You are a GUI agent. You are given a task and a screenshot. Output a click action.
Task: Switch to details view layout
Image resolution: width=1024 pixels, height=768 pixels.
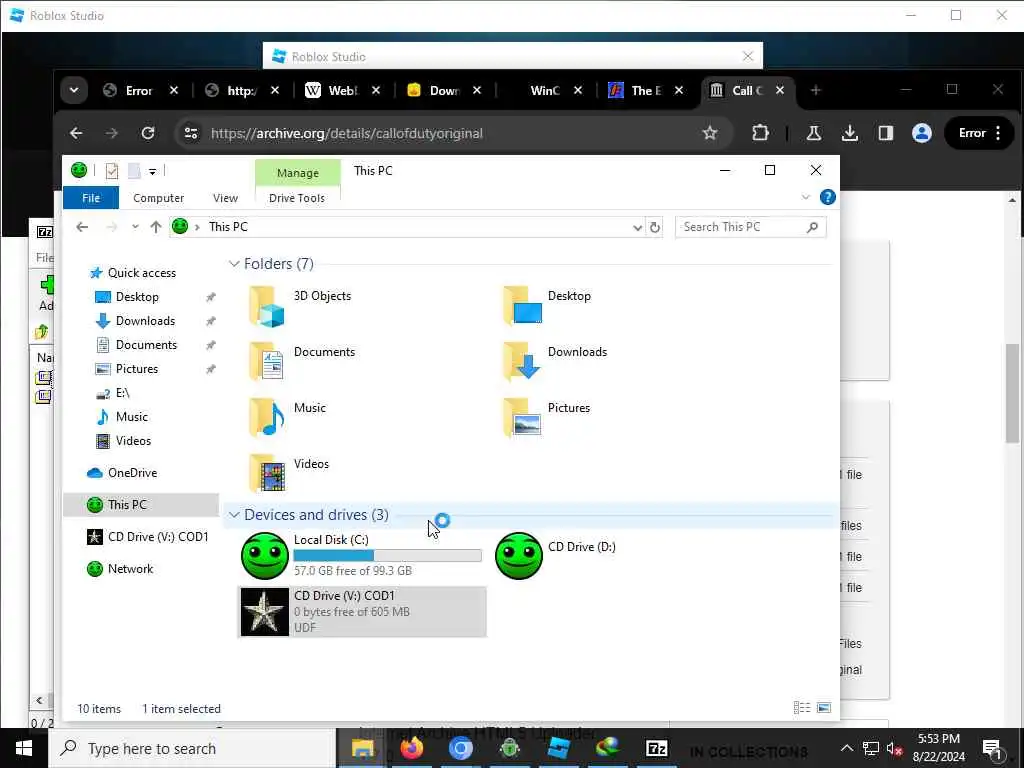point(801,707)
